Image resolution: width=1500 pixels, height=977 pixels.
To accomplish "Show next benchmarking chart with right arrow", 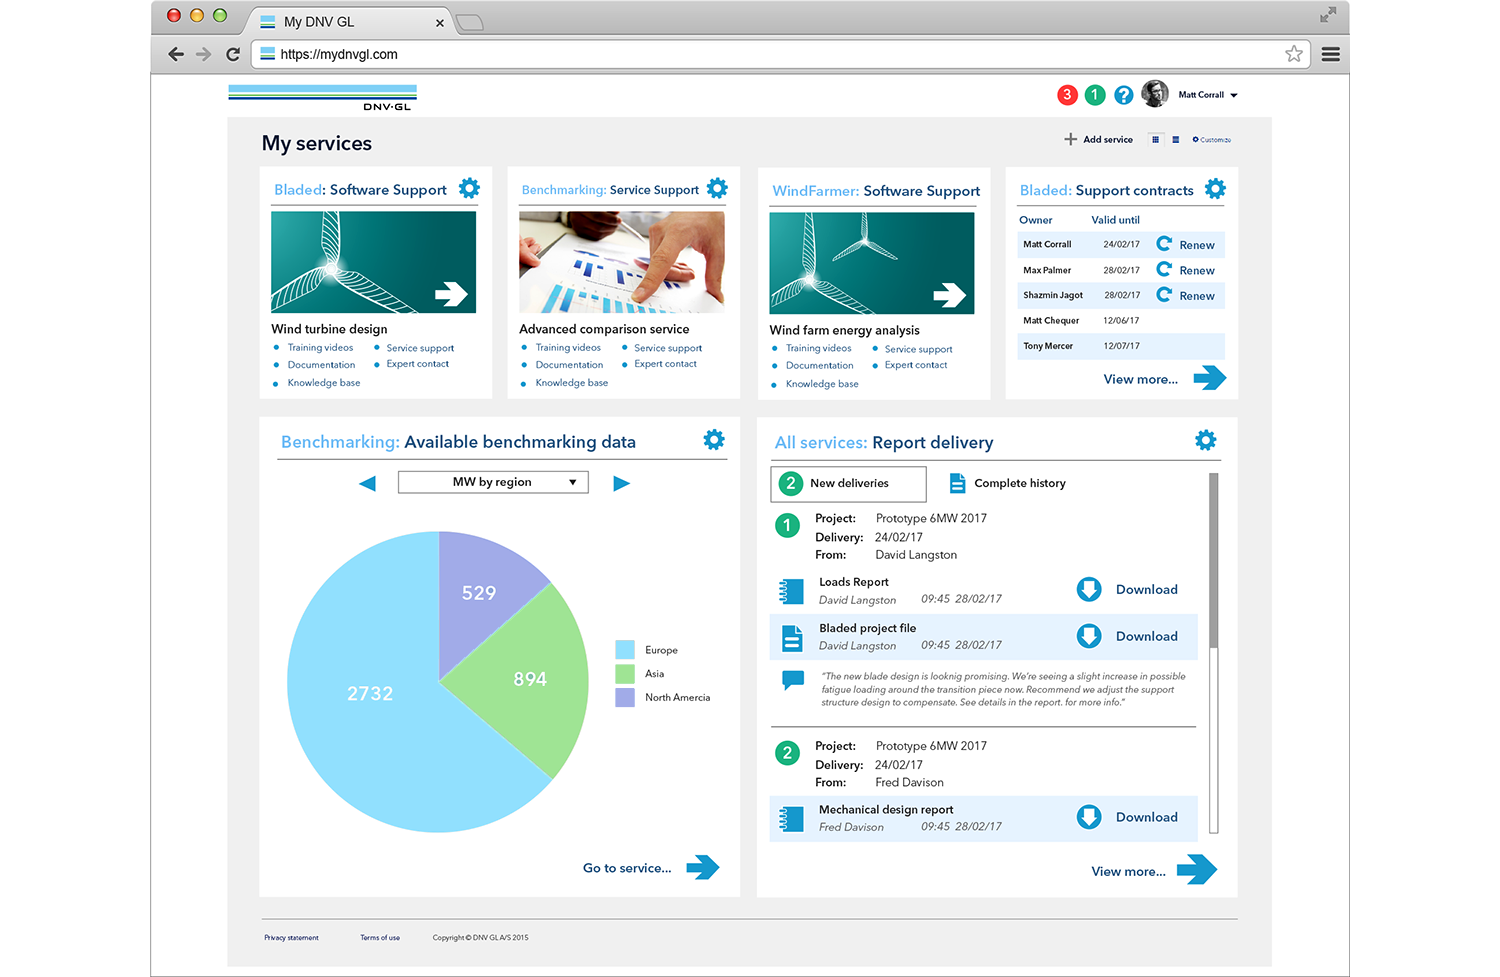I will [621, 484].
